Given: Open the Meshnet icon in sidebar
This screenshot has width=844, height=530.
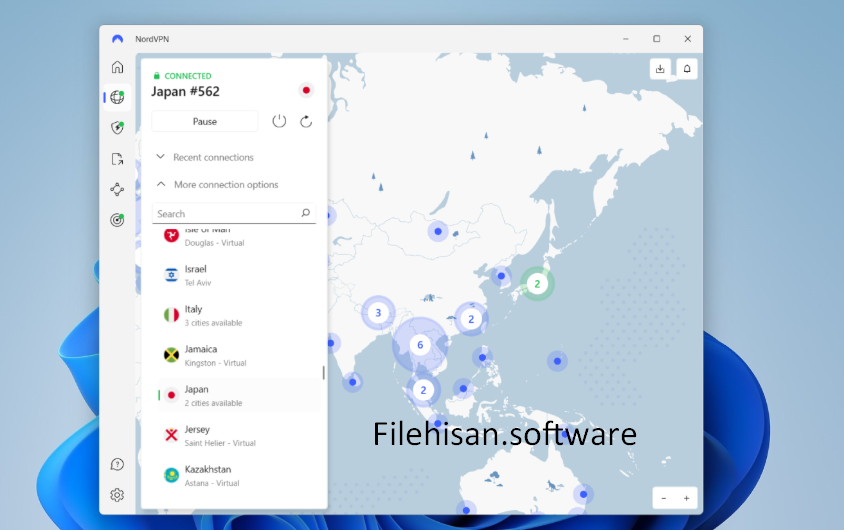Looking at the screenshot, I should (x=117, y=189).
